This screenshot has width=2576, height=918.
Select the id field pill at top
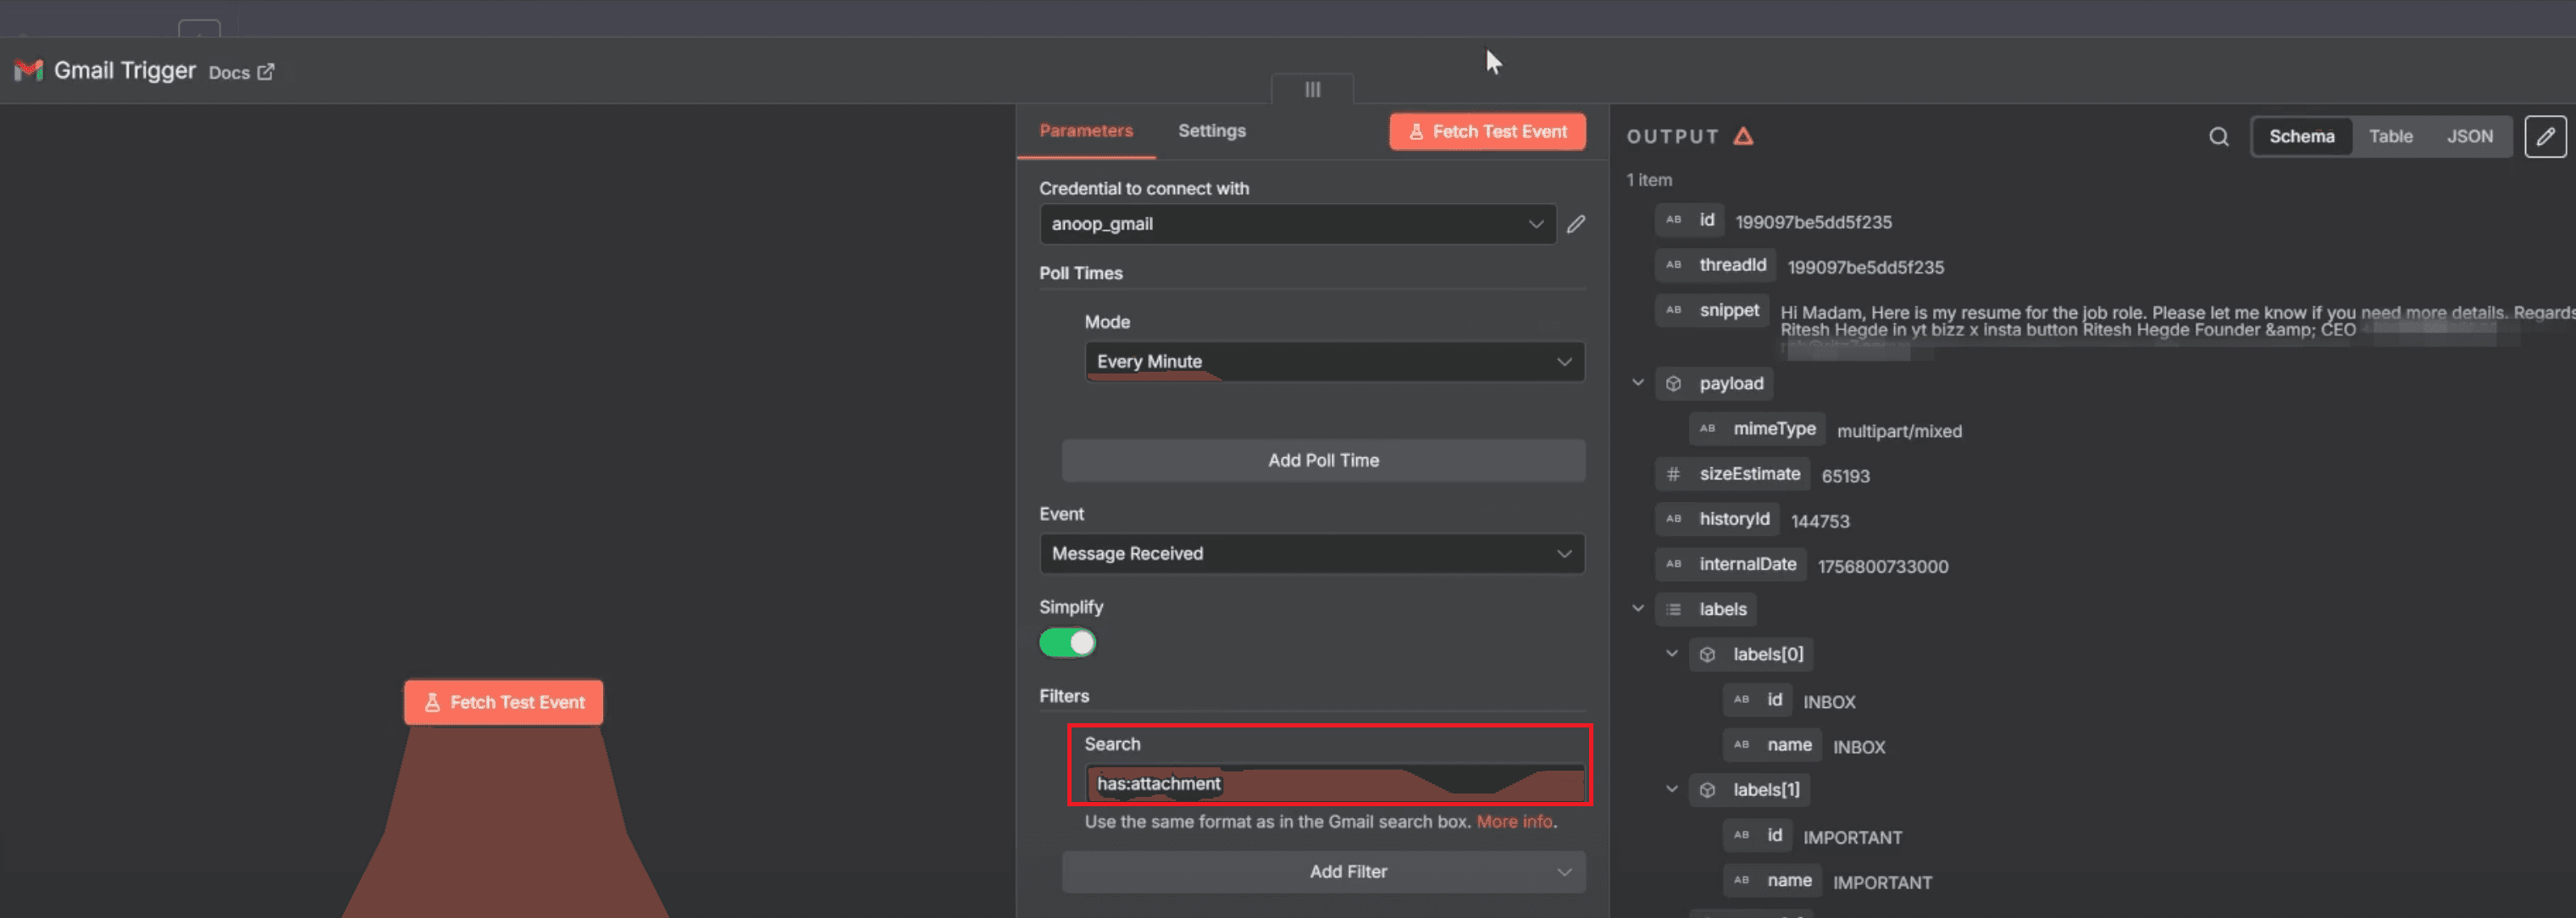pos(1690,220)
